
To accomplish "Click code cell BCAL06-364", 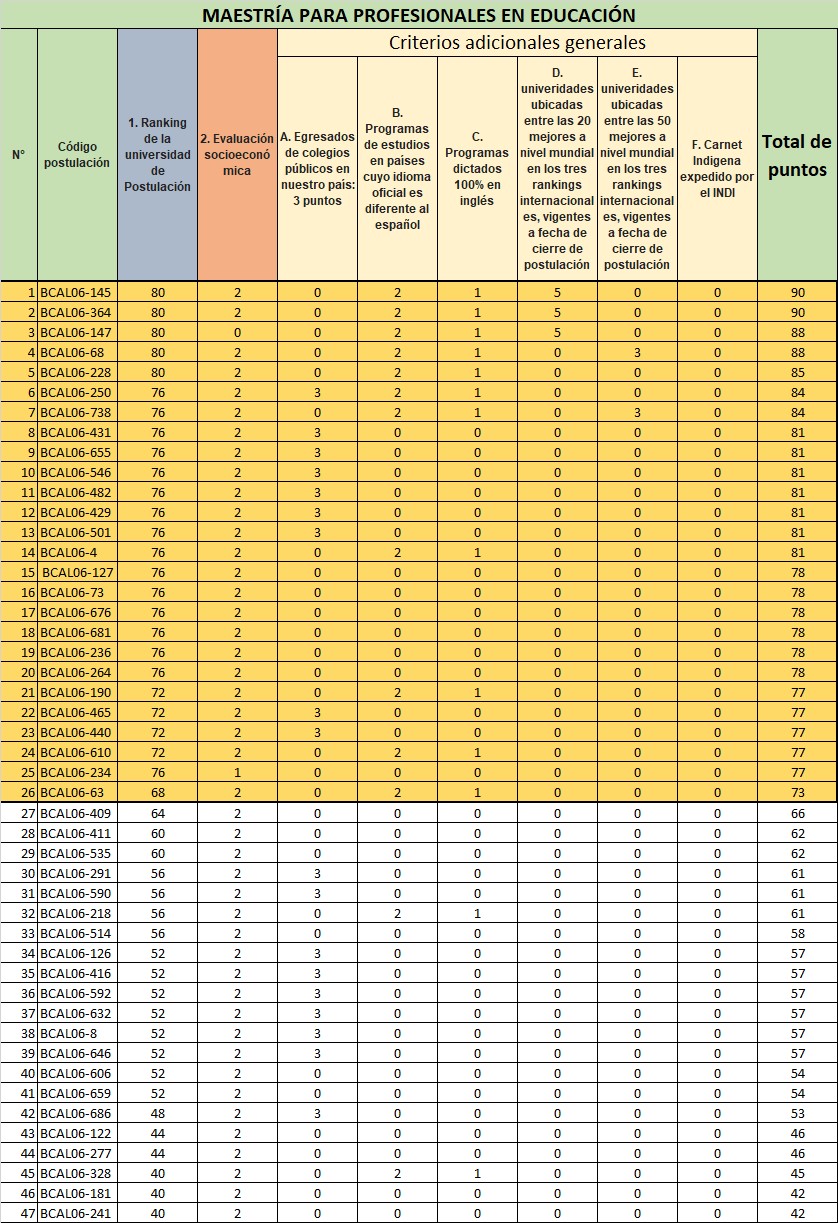I will click(77, 312).
